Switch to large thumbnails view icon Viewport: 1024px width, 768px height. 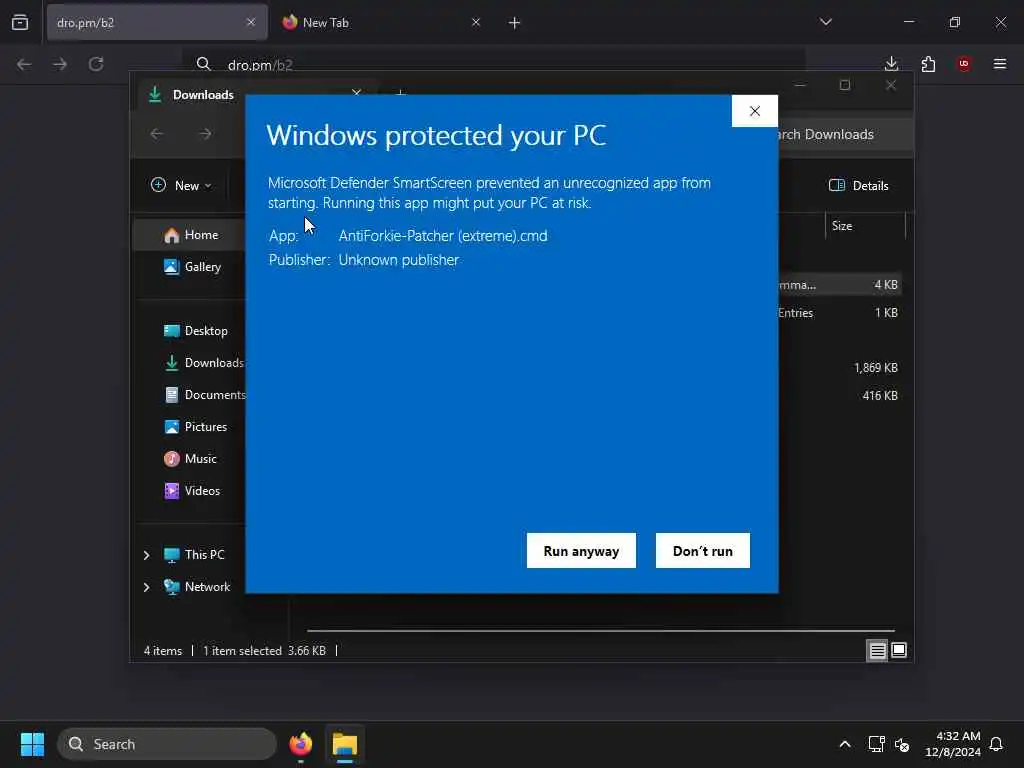(x=899, y=650)
